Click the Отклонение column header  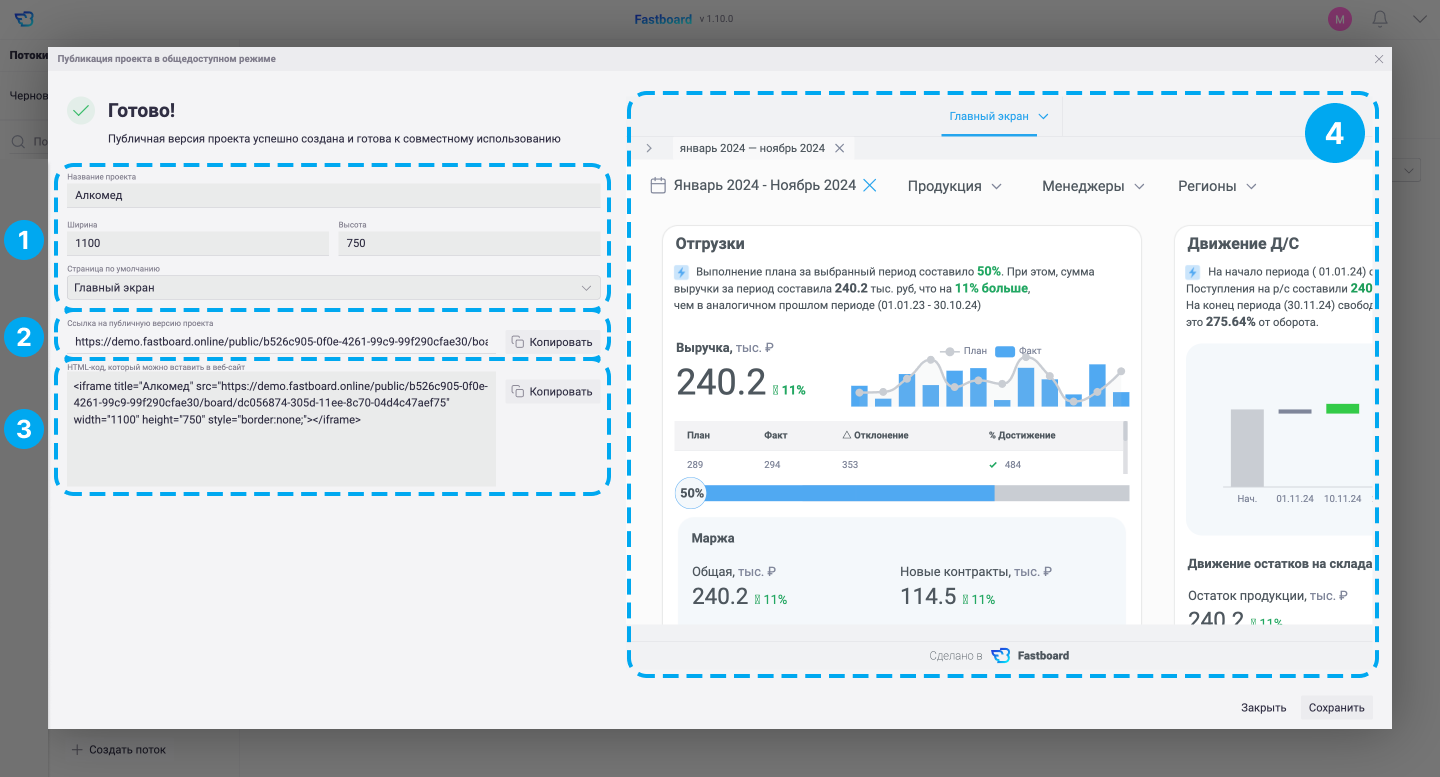pyautogui.click(x=875, y=435)
